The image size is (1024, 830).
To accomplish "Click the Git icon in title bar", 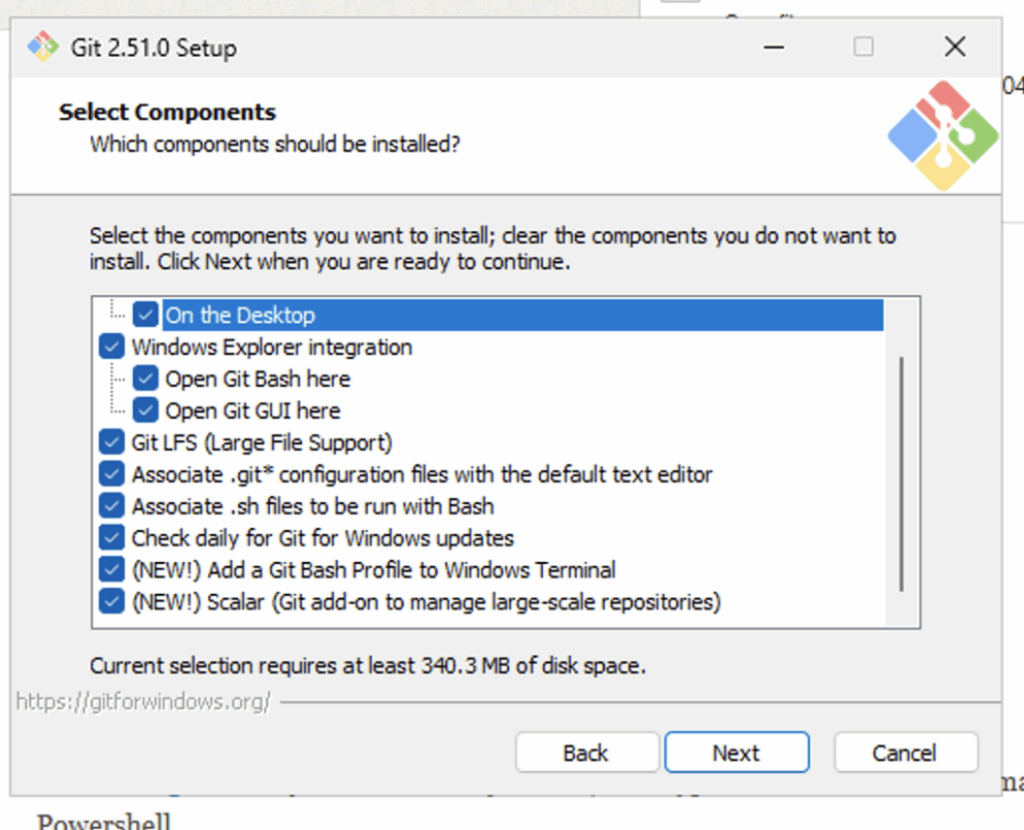I will click(x=43, y=47).
